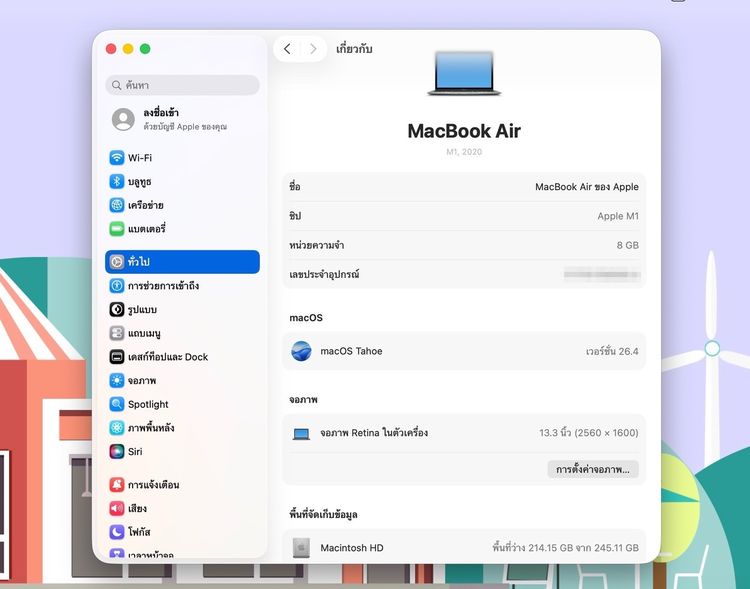The image size is (750, 589).
Task: Open the จอภาพ display icon in sidebar
Action: point(117,380)
